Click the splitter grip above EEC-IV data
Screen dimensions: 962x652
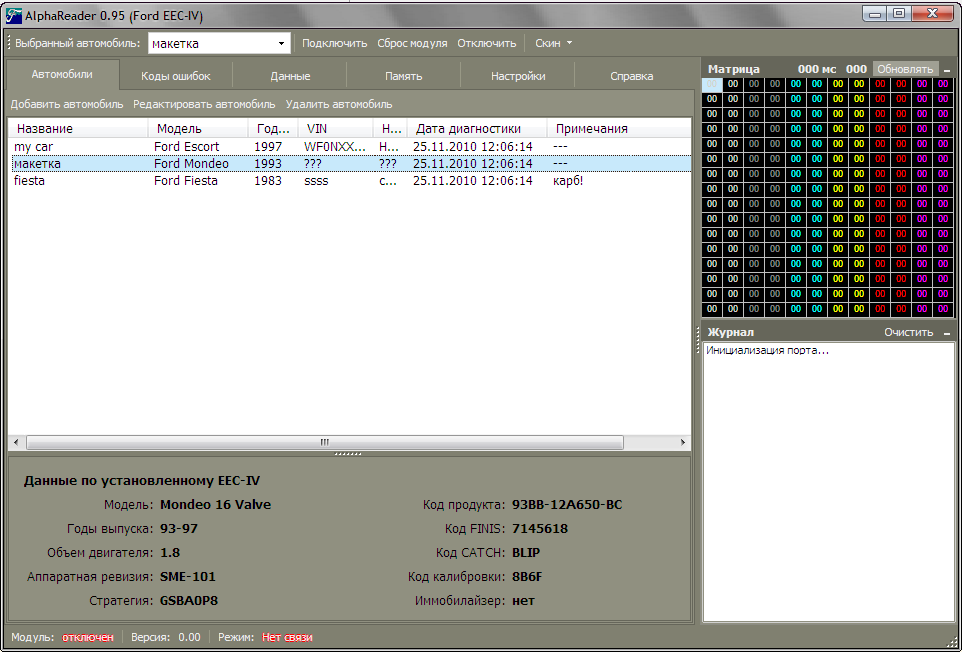348,454
